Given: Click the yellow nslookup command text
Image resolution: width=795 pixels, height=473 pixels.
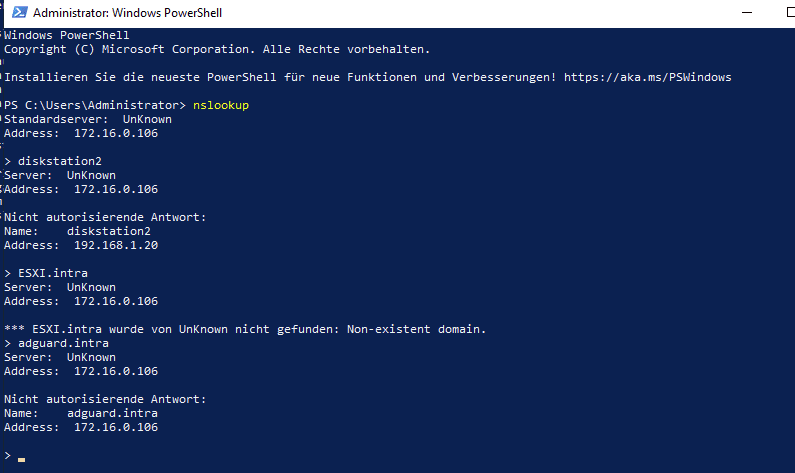Looking at the screenshot, I should click(x=221, y=105).
